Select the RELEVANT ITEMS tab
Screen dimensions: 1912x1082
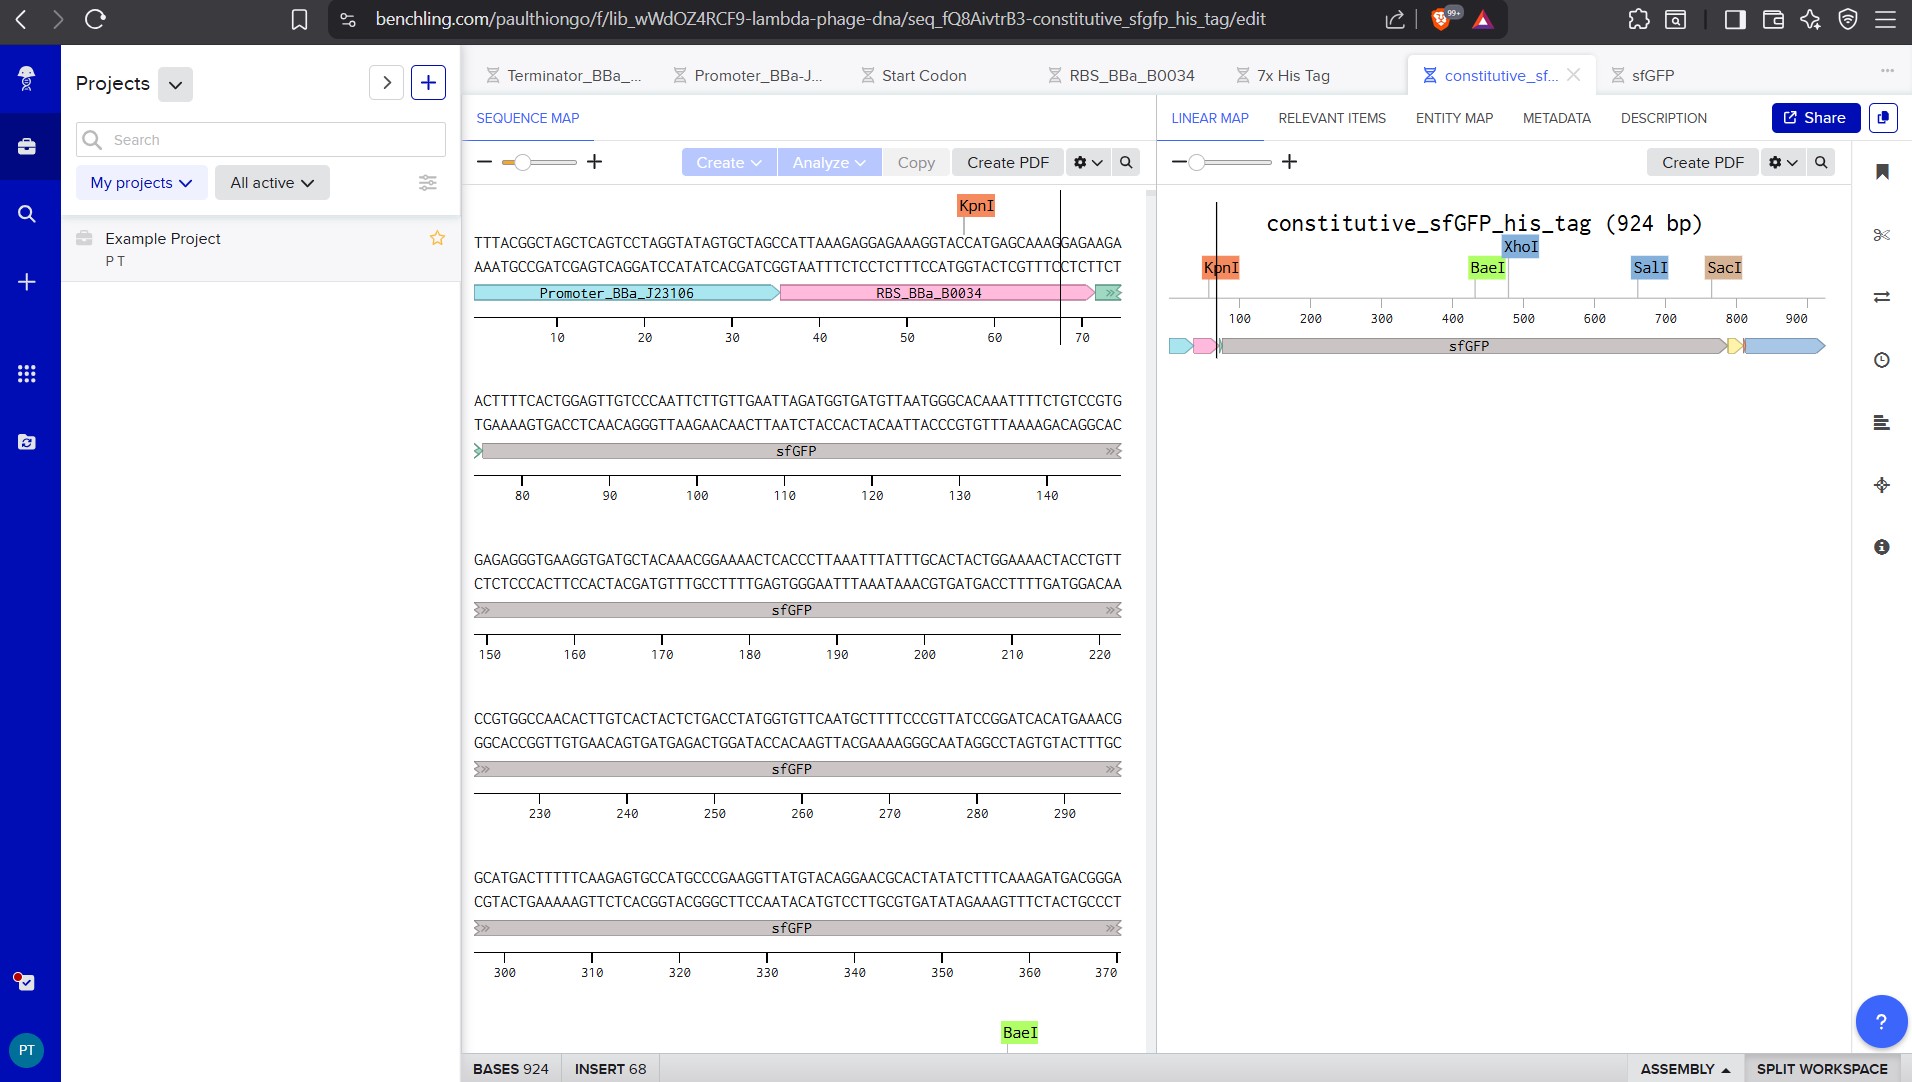pos(1332,118)
